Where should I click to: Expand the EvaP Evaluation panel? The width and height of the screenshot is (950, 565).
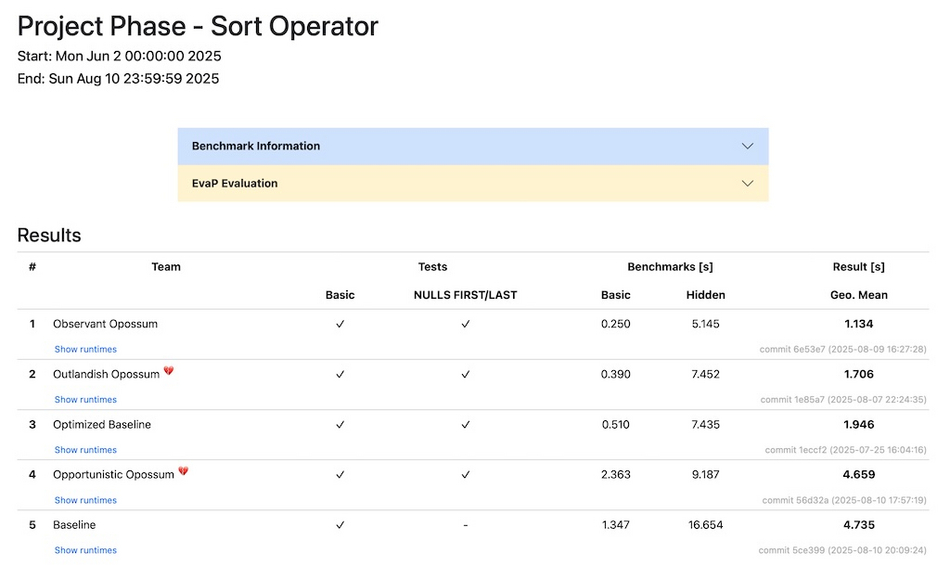coord(473,183)
